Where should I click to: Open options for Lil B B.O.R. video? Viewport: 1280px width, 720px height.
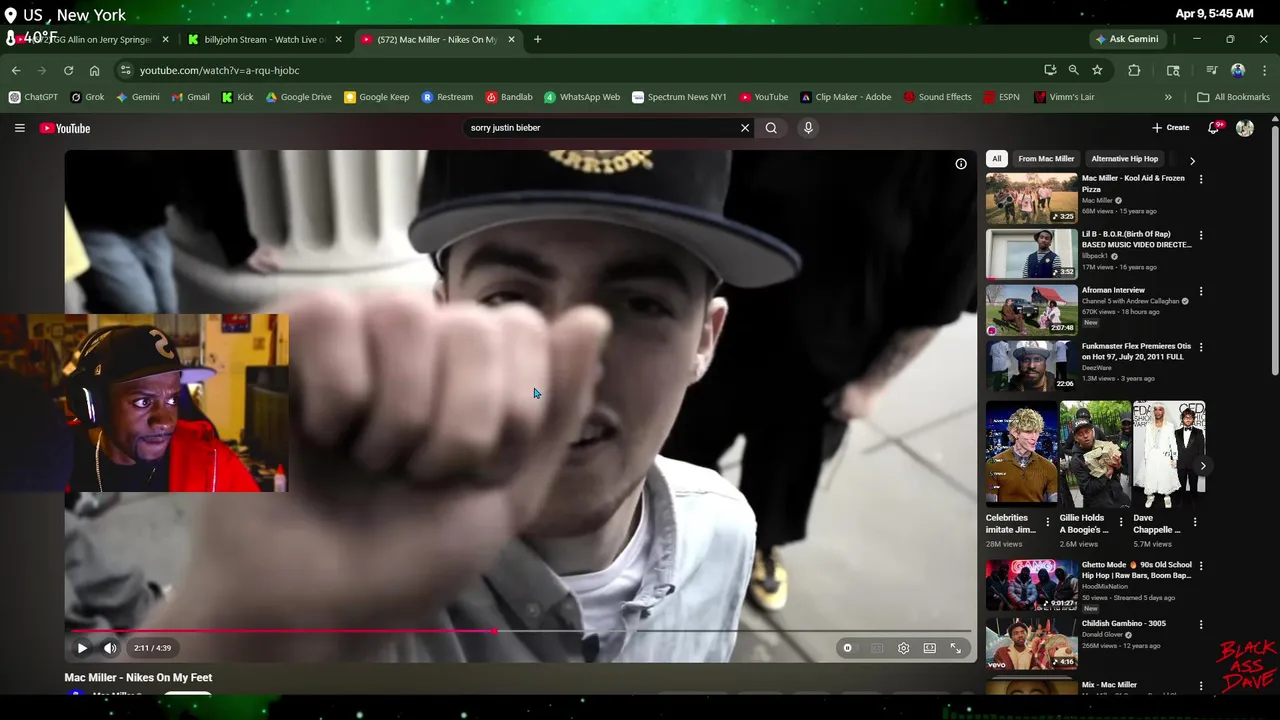(x=1201, y=235)
